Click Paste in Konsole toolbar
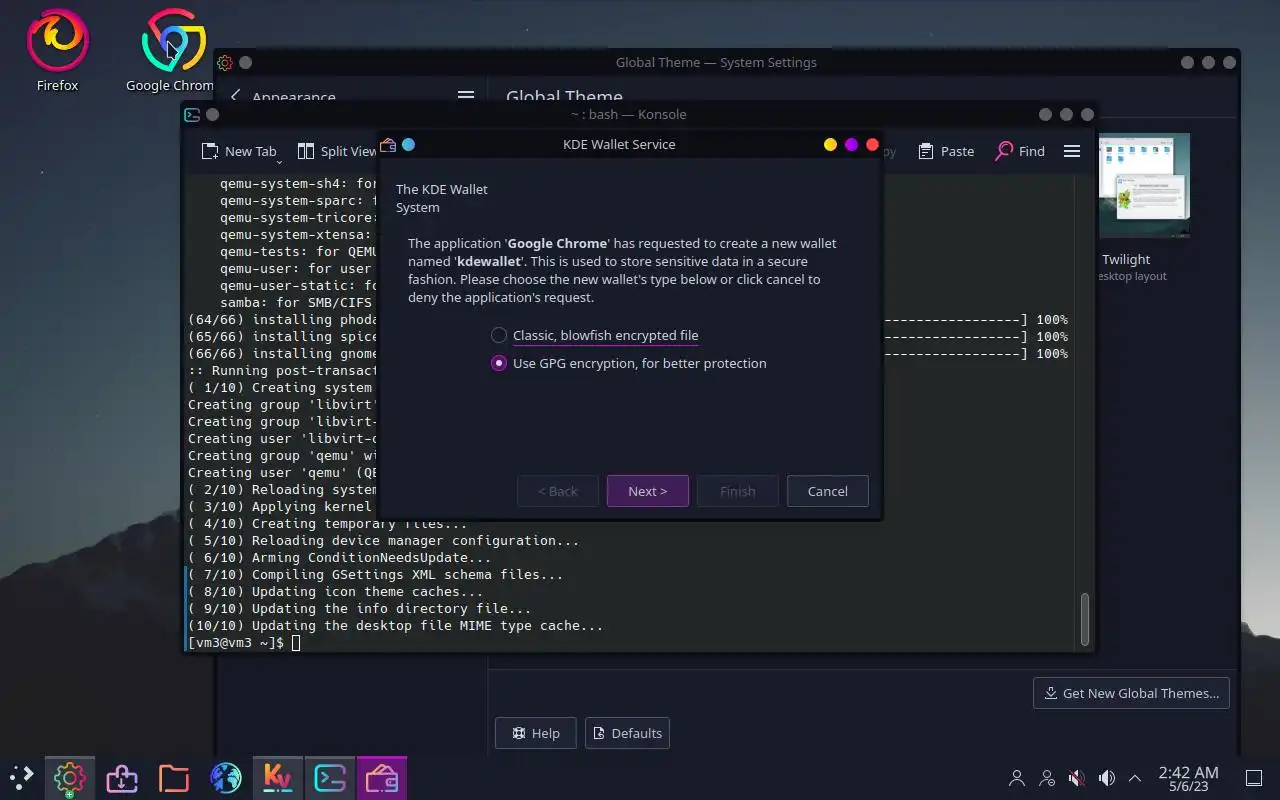Screen dimensions: 1280x800 tap(946, 151)
